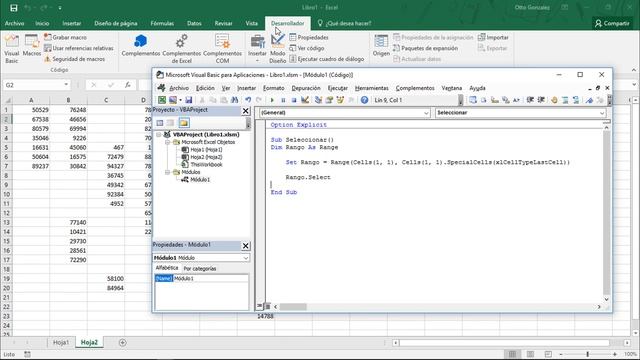Viewport: 640px width, 360px height.
Task: Toggle breakpoint with the hand icon
Action: click(554, 100)
